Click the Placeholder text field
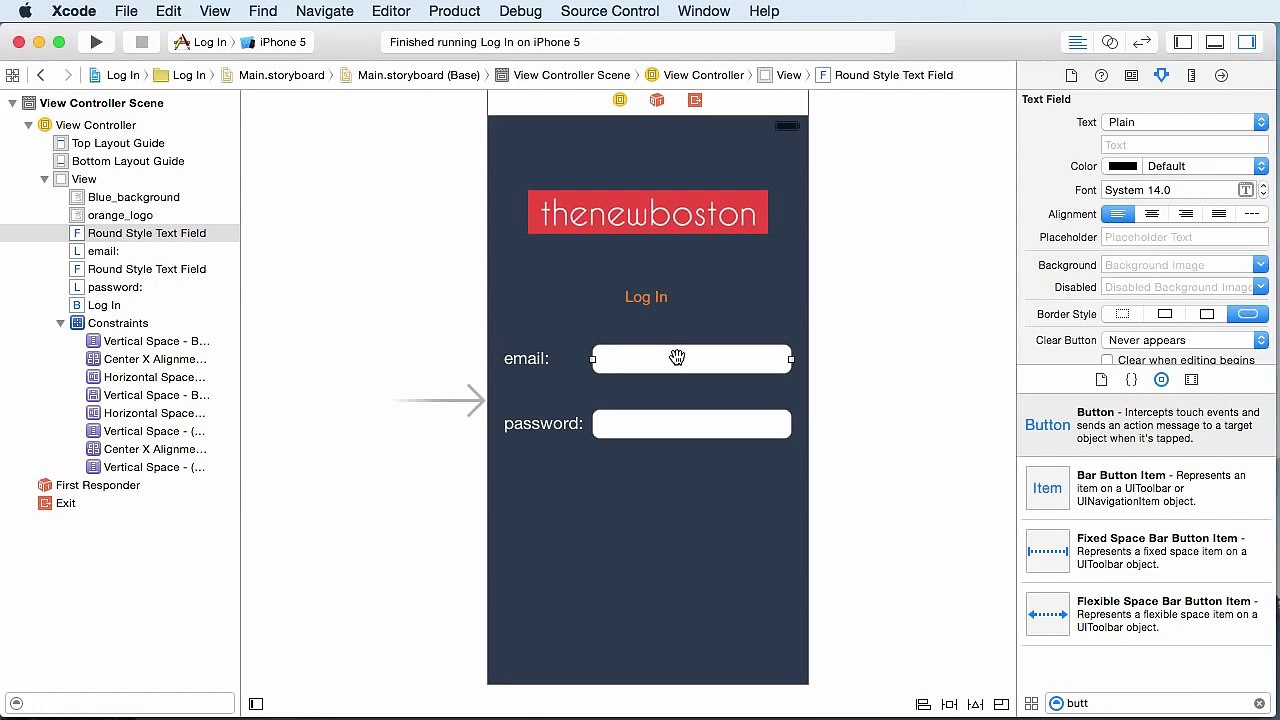 [x=1185, y=237]
